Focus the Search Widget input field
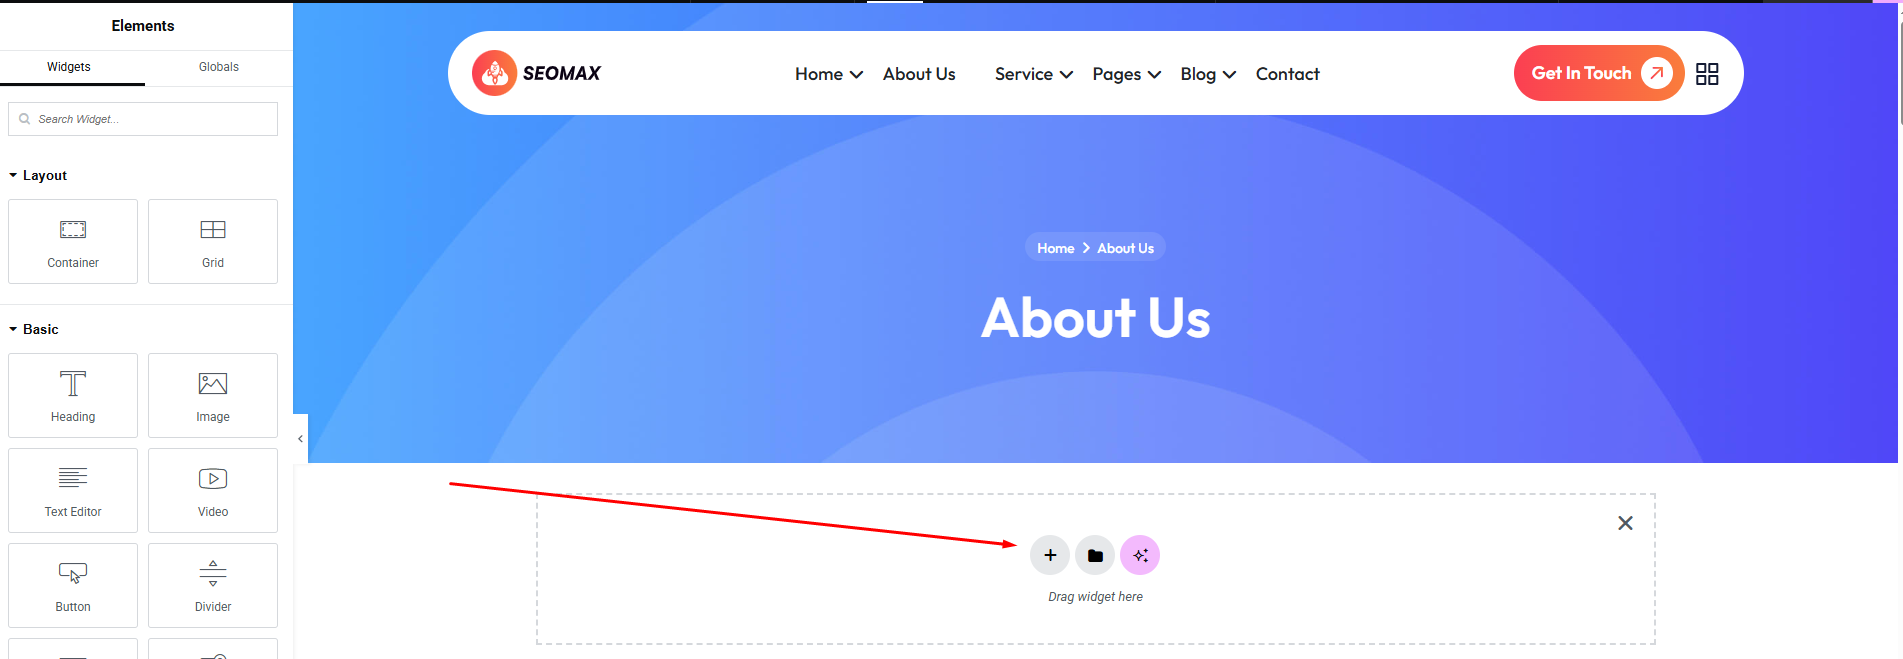The width and height of the screenshot is (1903, 659). [143, 119]
